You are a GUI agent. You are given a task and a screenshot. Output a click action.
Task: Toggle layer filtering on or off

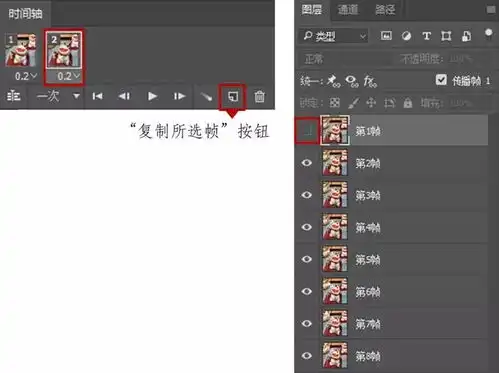[488, 33]
